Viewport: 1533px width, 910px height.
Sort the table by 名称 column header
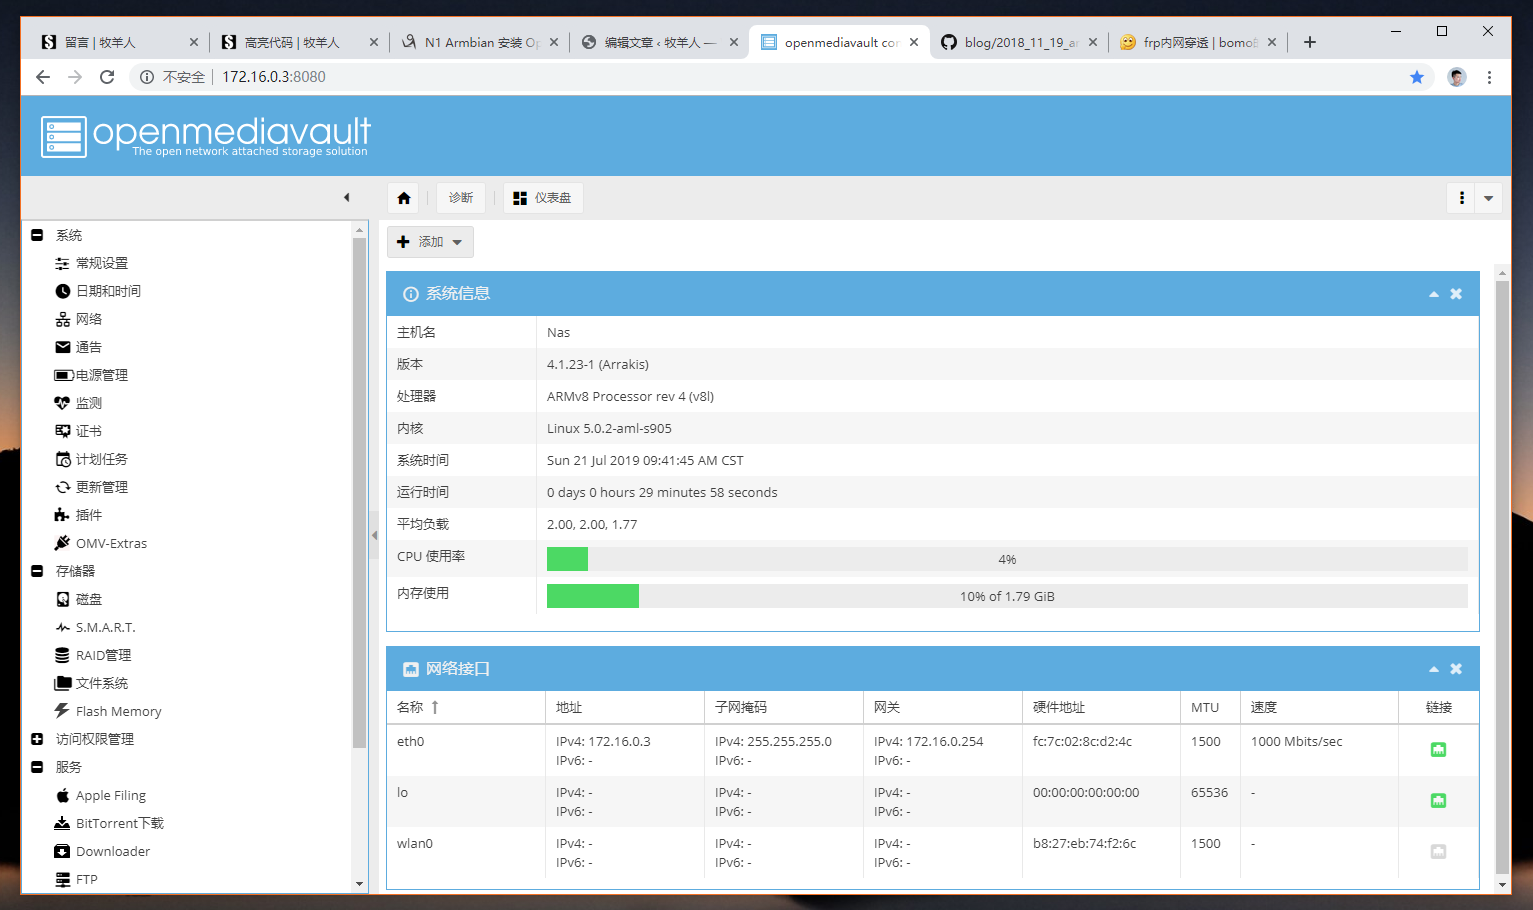point(411,707)
